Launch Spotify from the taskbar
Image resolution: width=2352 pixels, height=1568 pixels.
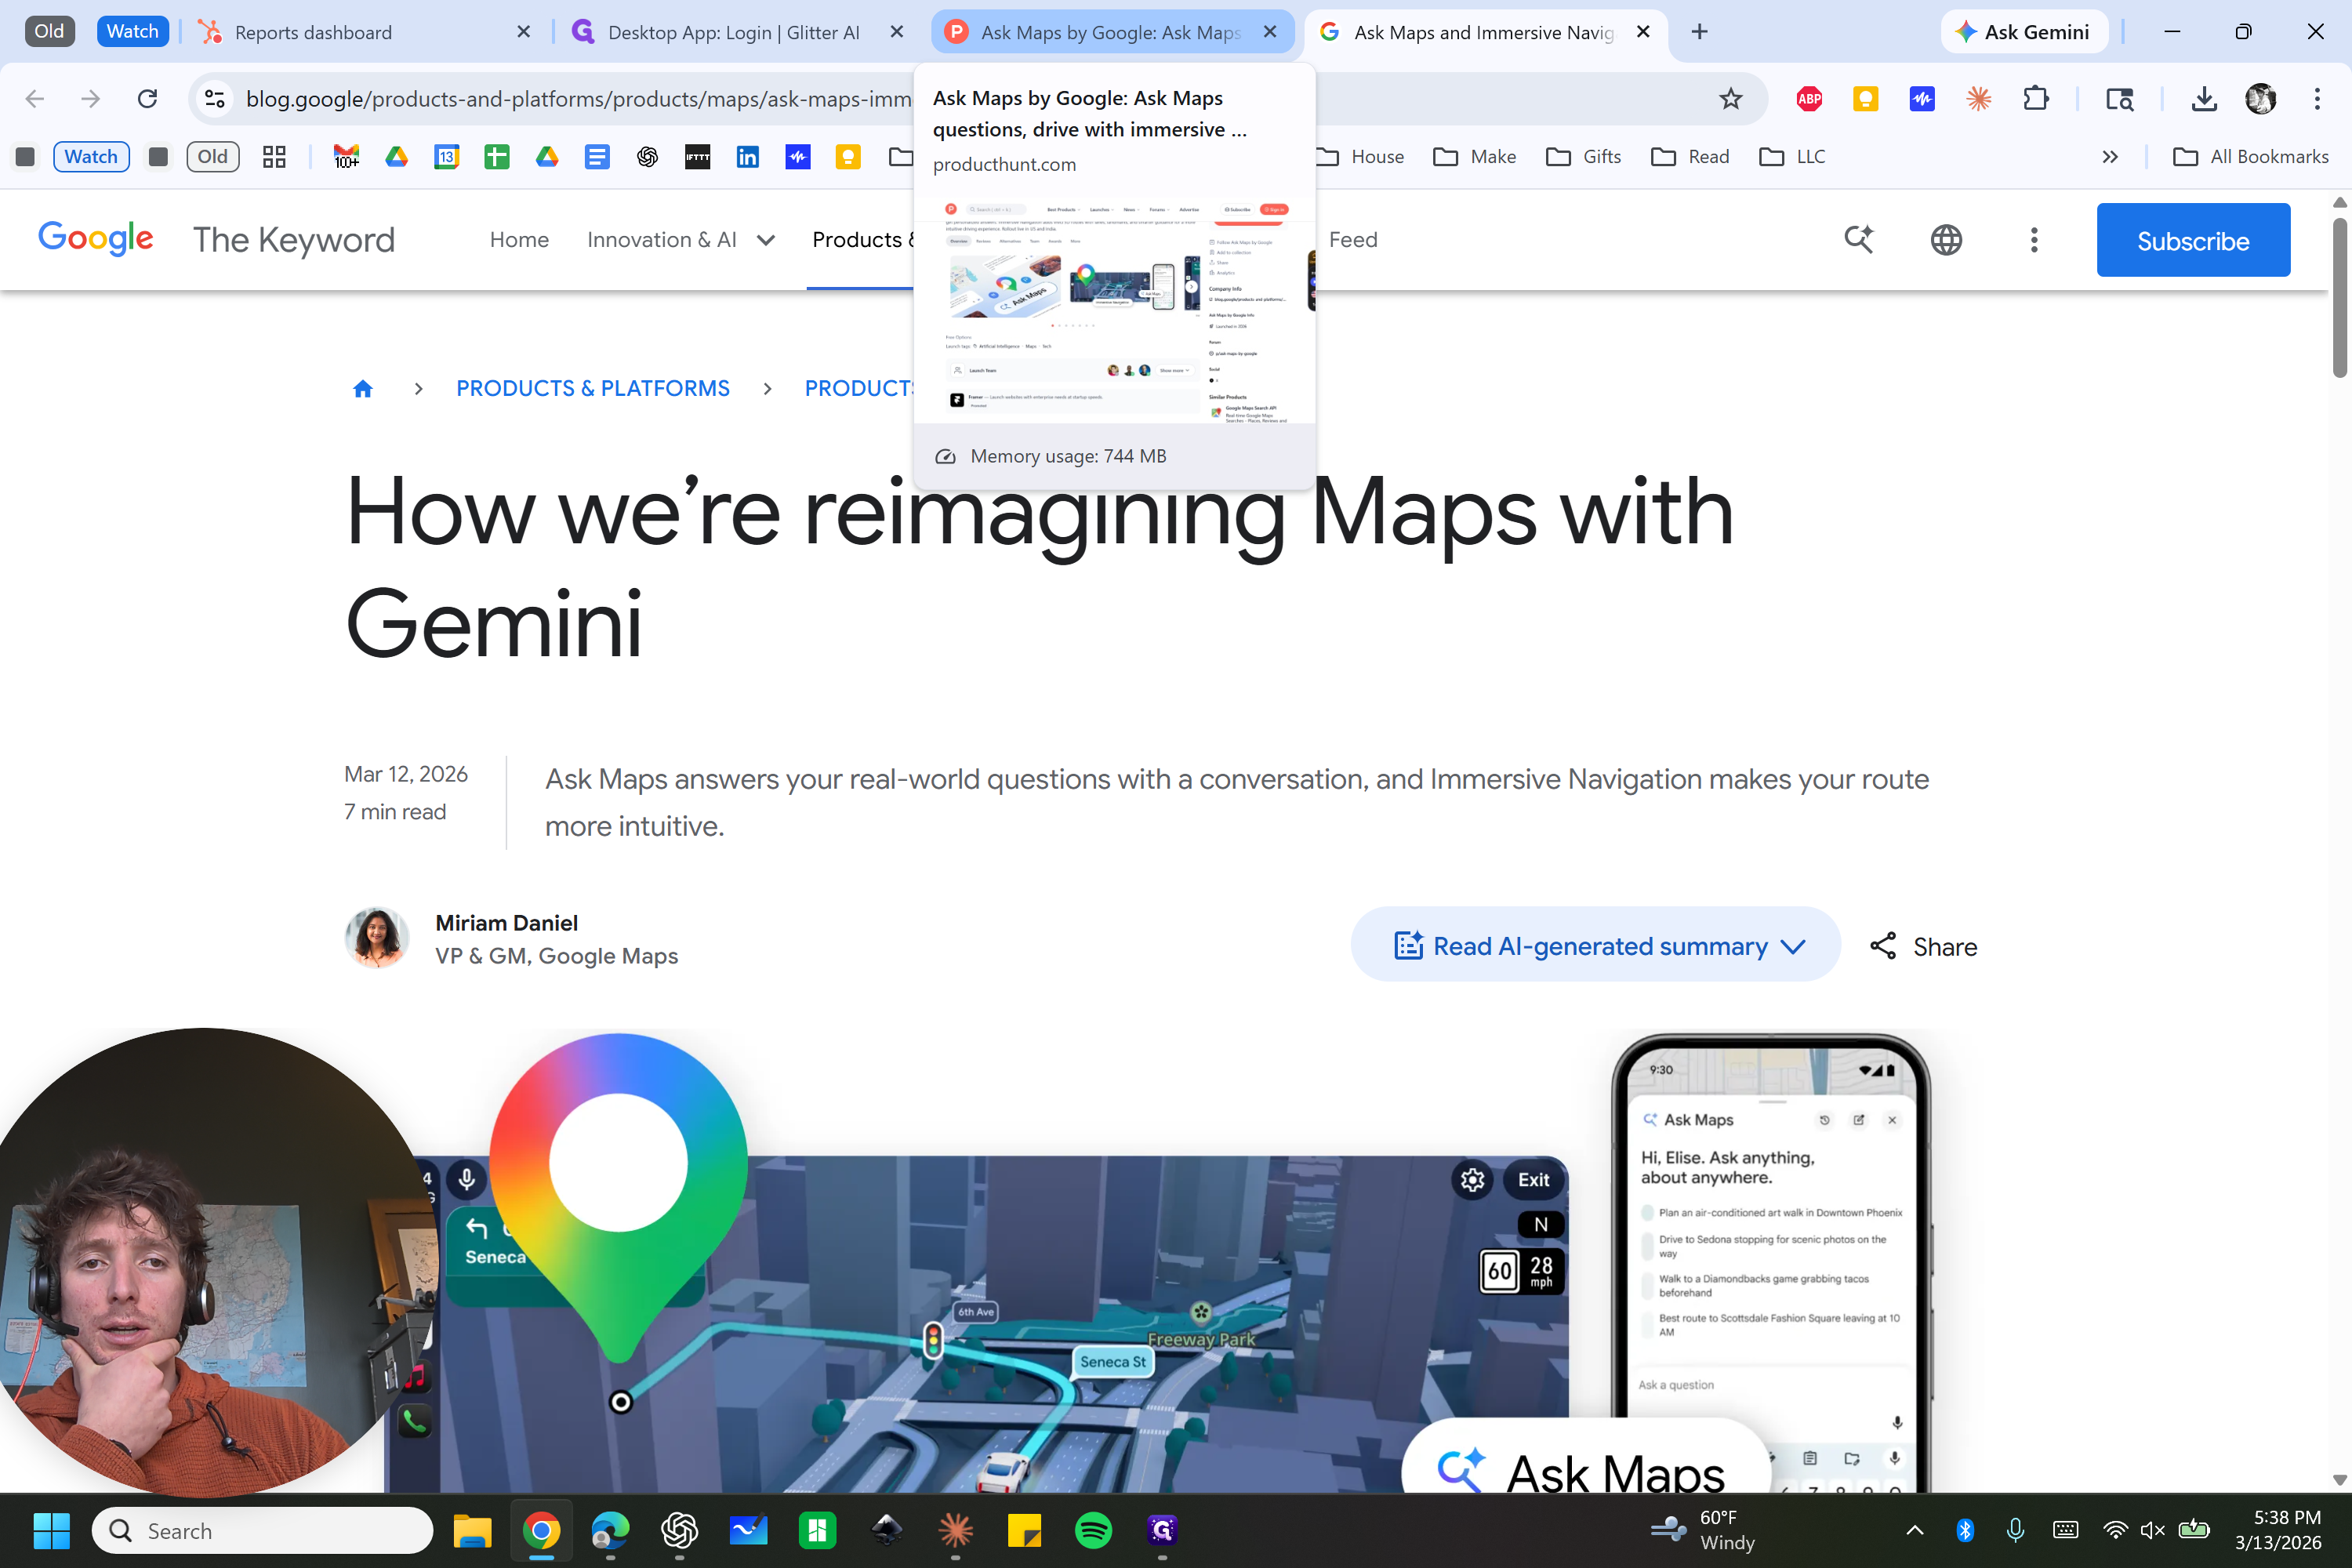click(1093, 1530)
